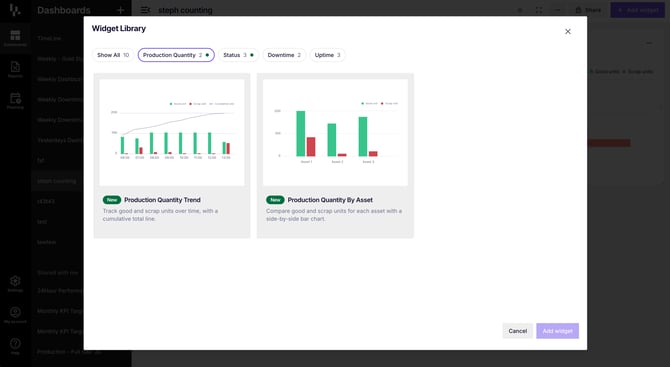Image resolution: width=670 pixels, height=367 pixels.
Task: Select the Downtime filter tab
Action: 284,55
